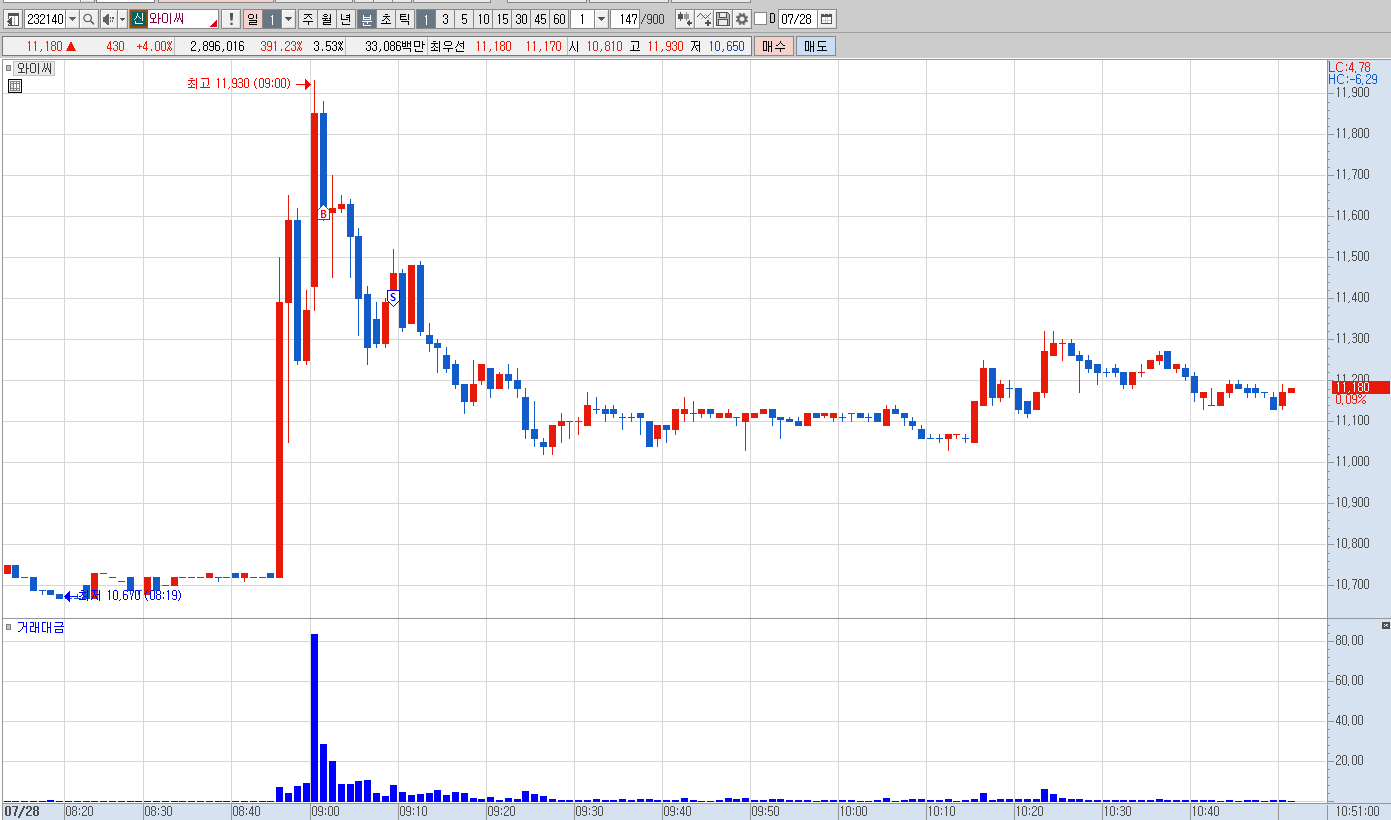The height and width of the screenshot is (820, 1391).
Task: Click the stock search magnifier icon
Action: click(x=89, y=19)
